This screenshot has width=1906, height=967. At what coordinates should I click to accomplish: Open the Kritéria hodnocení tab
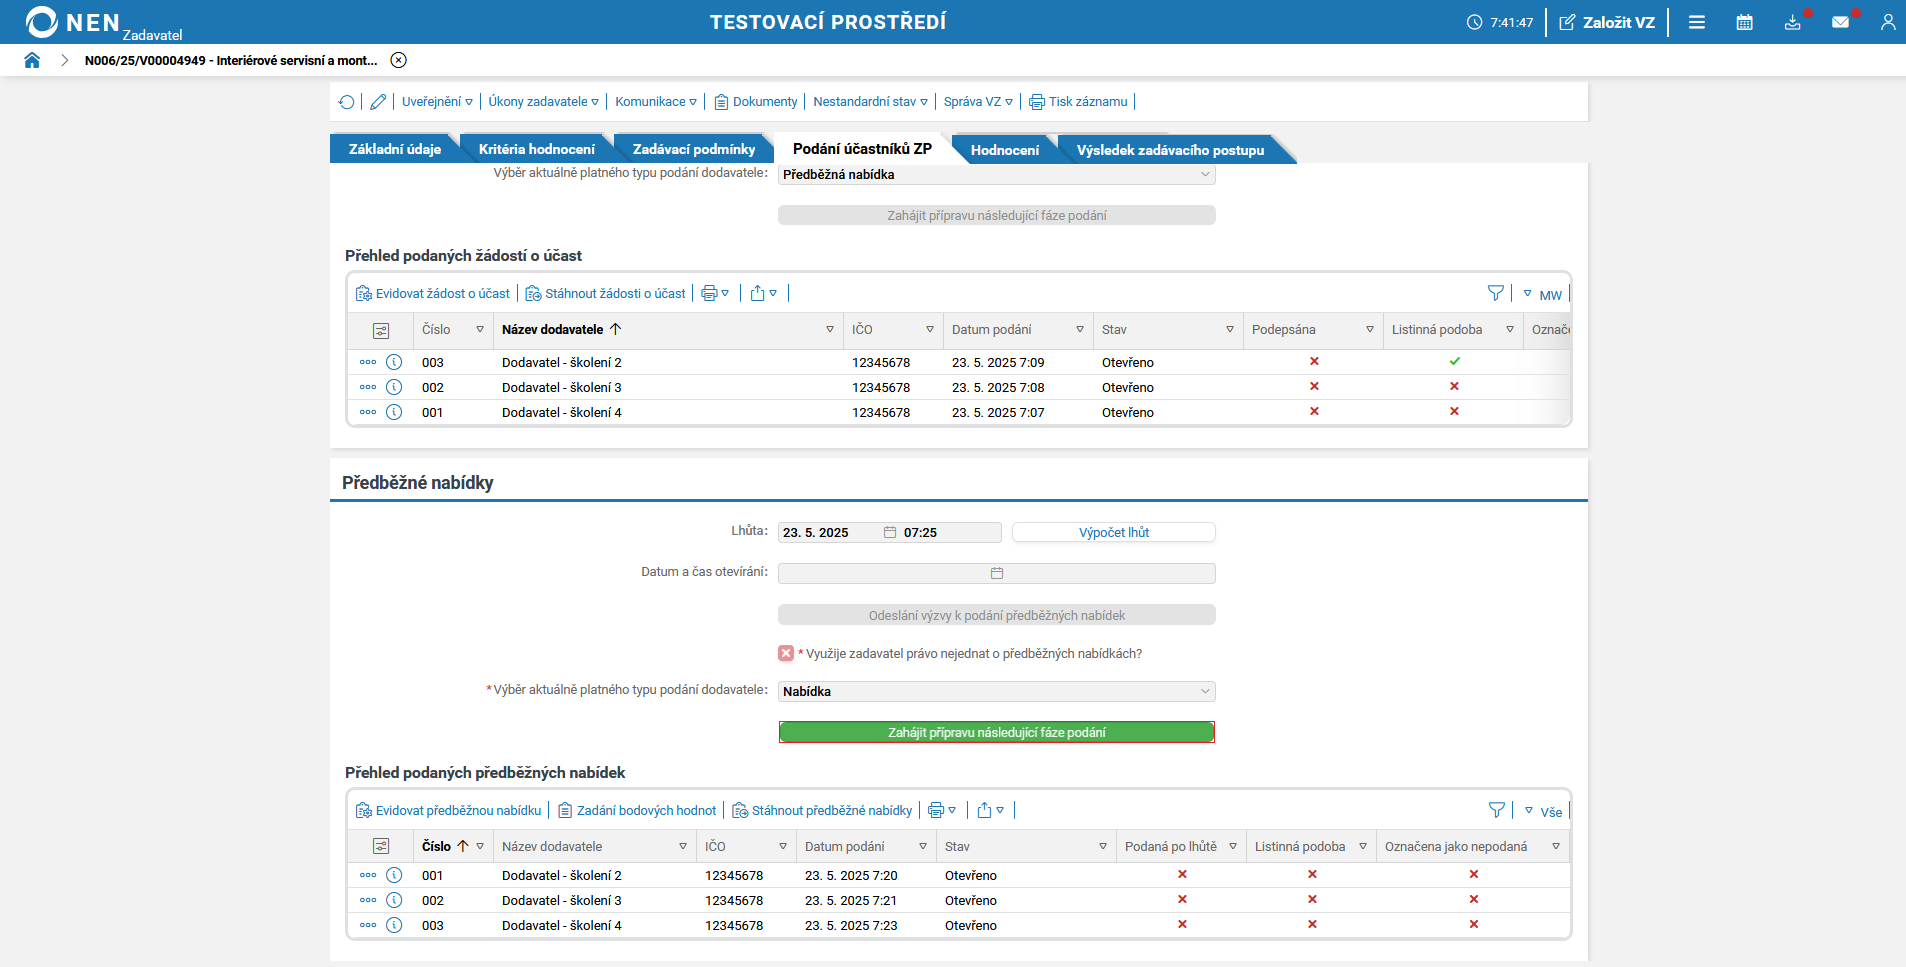tap(536, 149)
